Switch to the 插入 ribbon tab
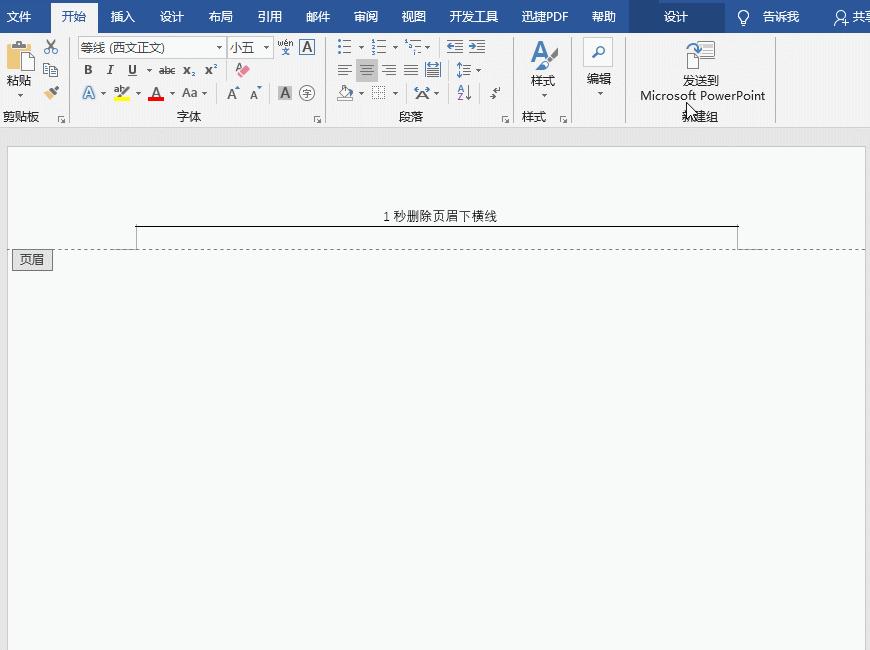This screenshot has width=870, height=650. click(122, 16)
